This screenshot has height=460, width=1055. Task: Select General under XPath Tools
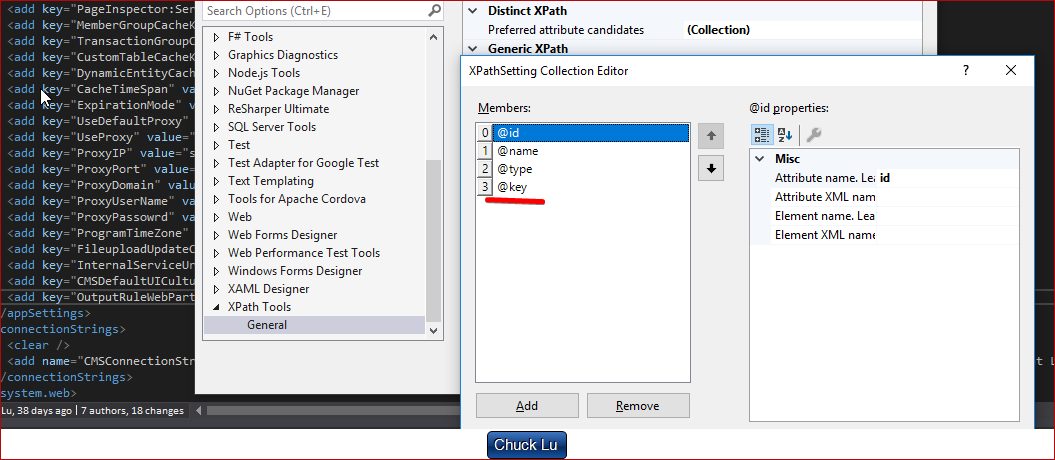tap(267, 325)
